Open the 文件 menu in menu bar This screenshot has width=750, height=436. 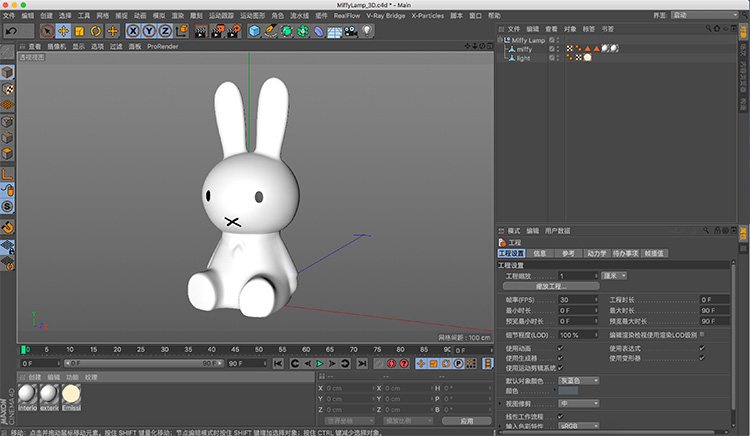point(9,16)
